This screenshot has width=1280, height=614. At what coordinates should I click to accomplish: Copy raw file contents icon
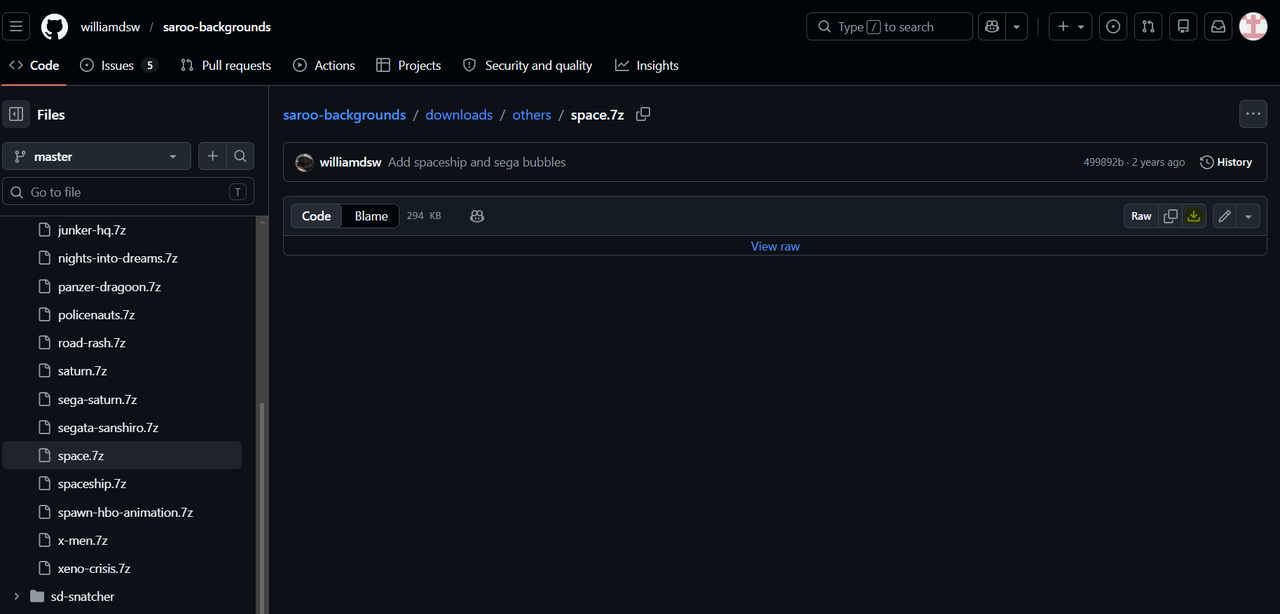[1170, 216]
